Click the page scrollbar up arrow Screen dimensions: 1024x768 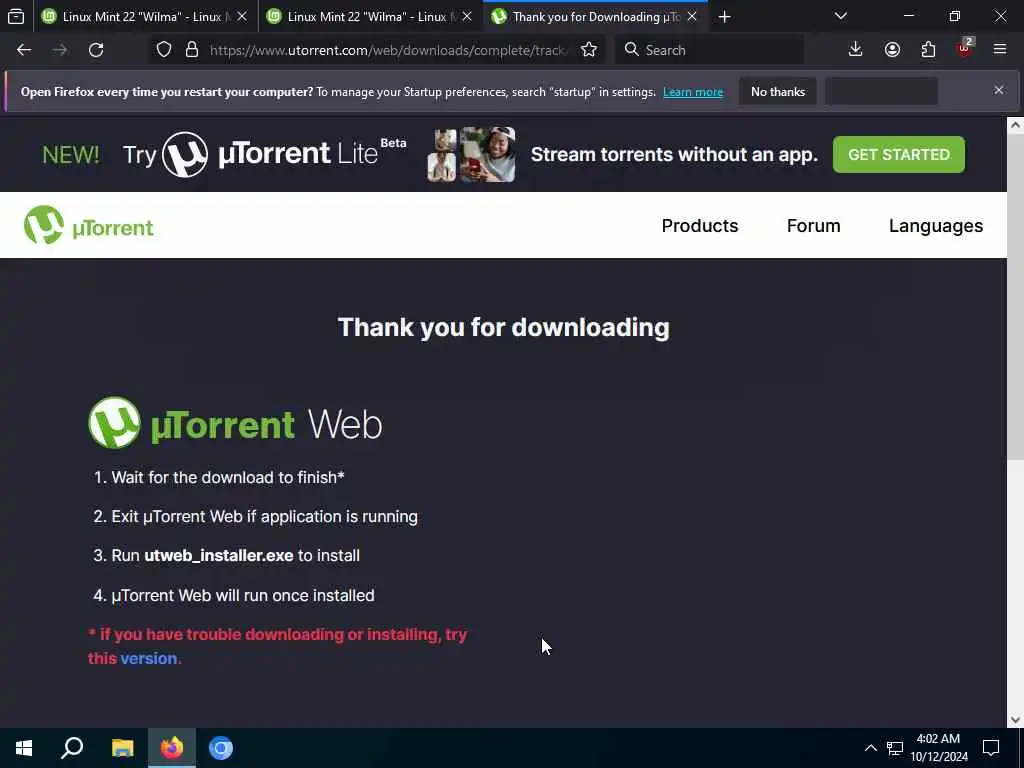pyautogui.click(x=1015, y=125)
